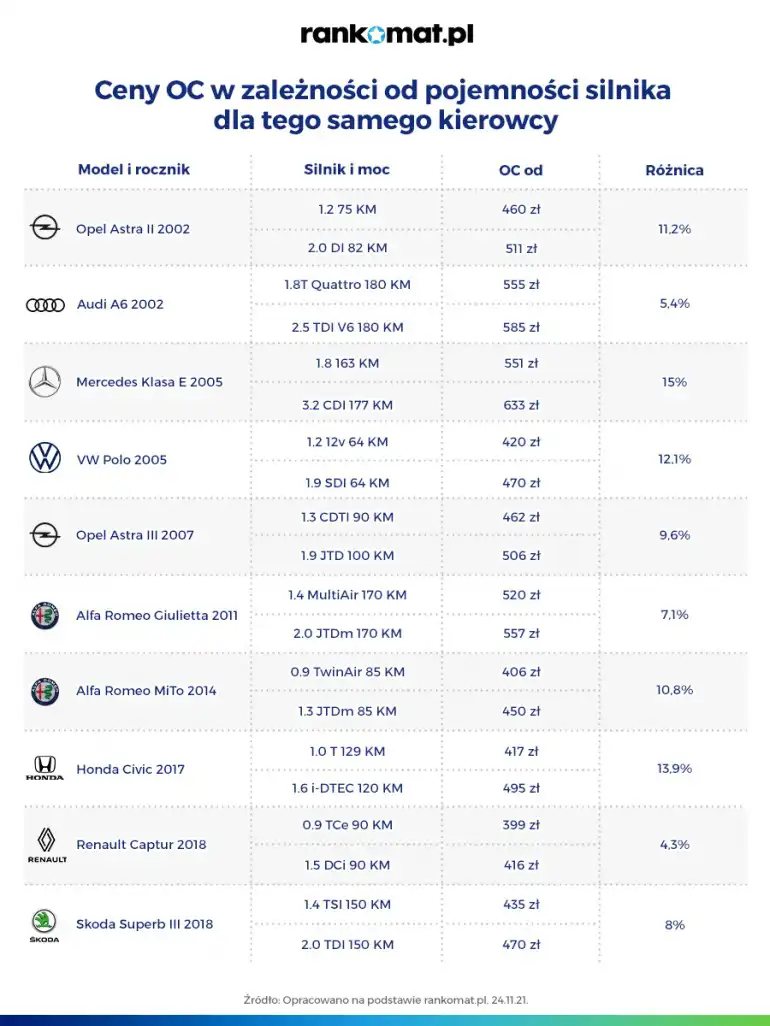Click the Alfa Romeo logo next to MiTo

click(x=45, y=691)
